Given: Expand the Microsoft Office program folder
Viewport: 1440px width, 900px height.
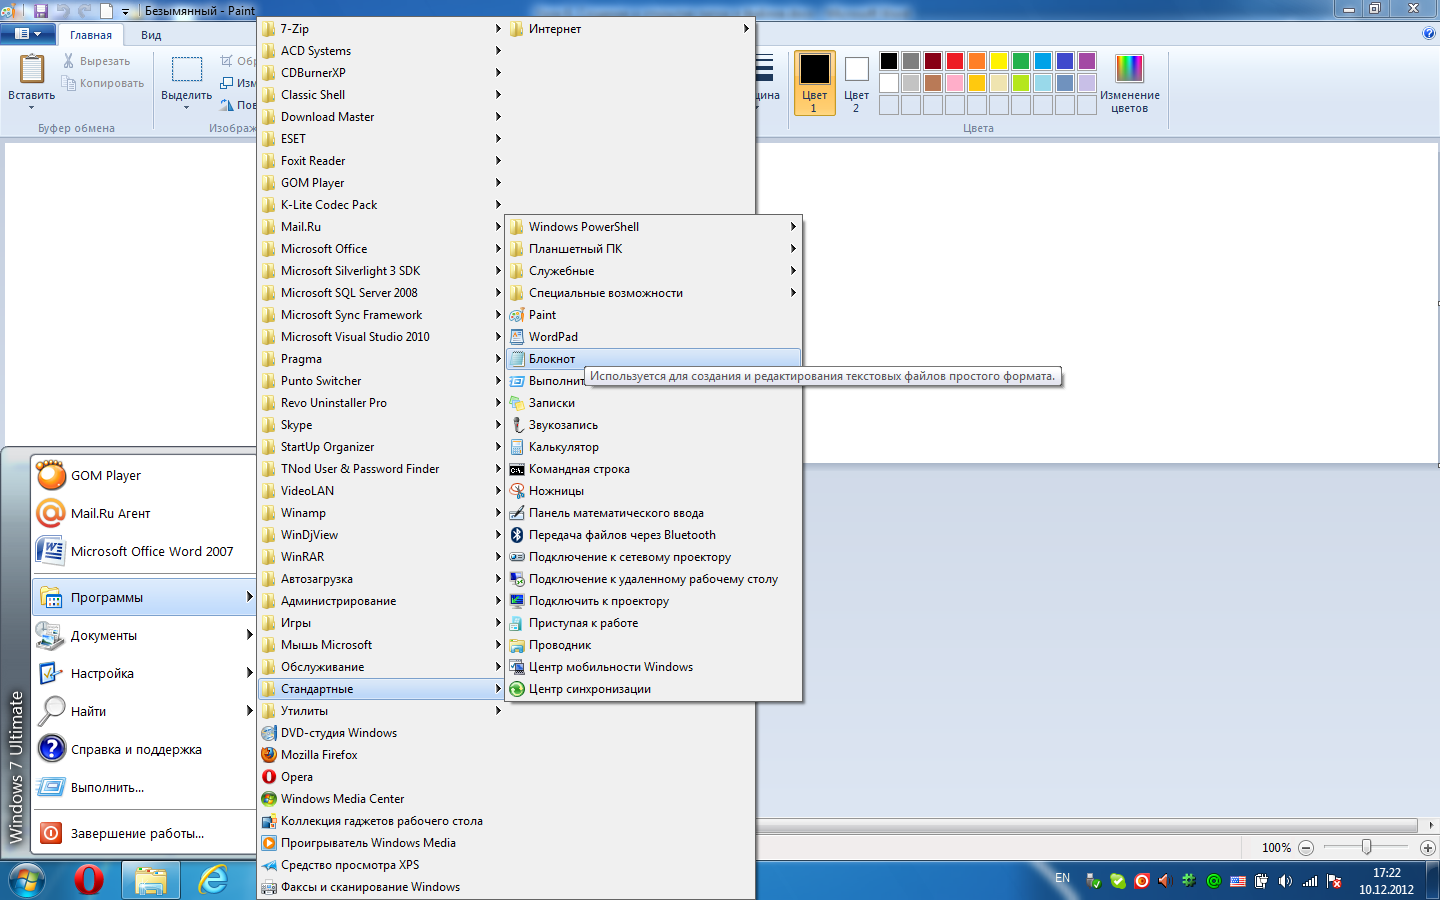Looking at the screenshot, I should coord(381,249).
